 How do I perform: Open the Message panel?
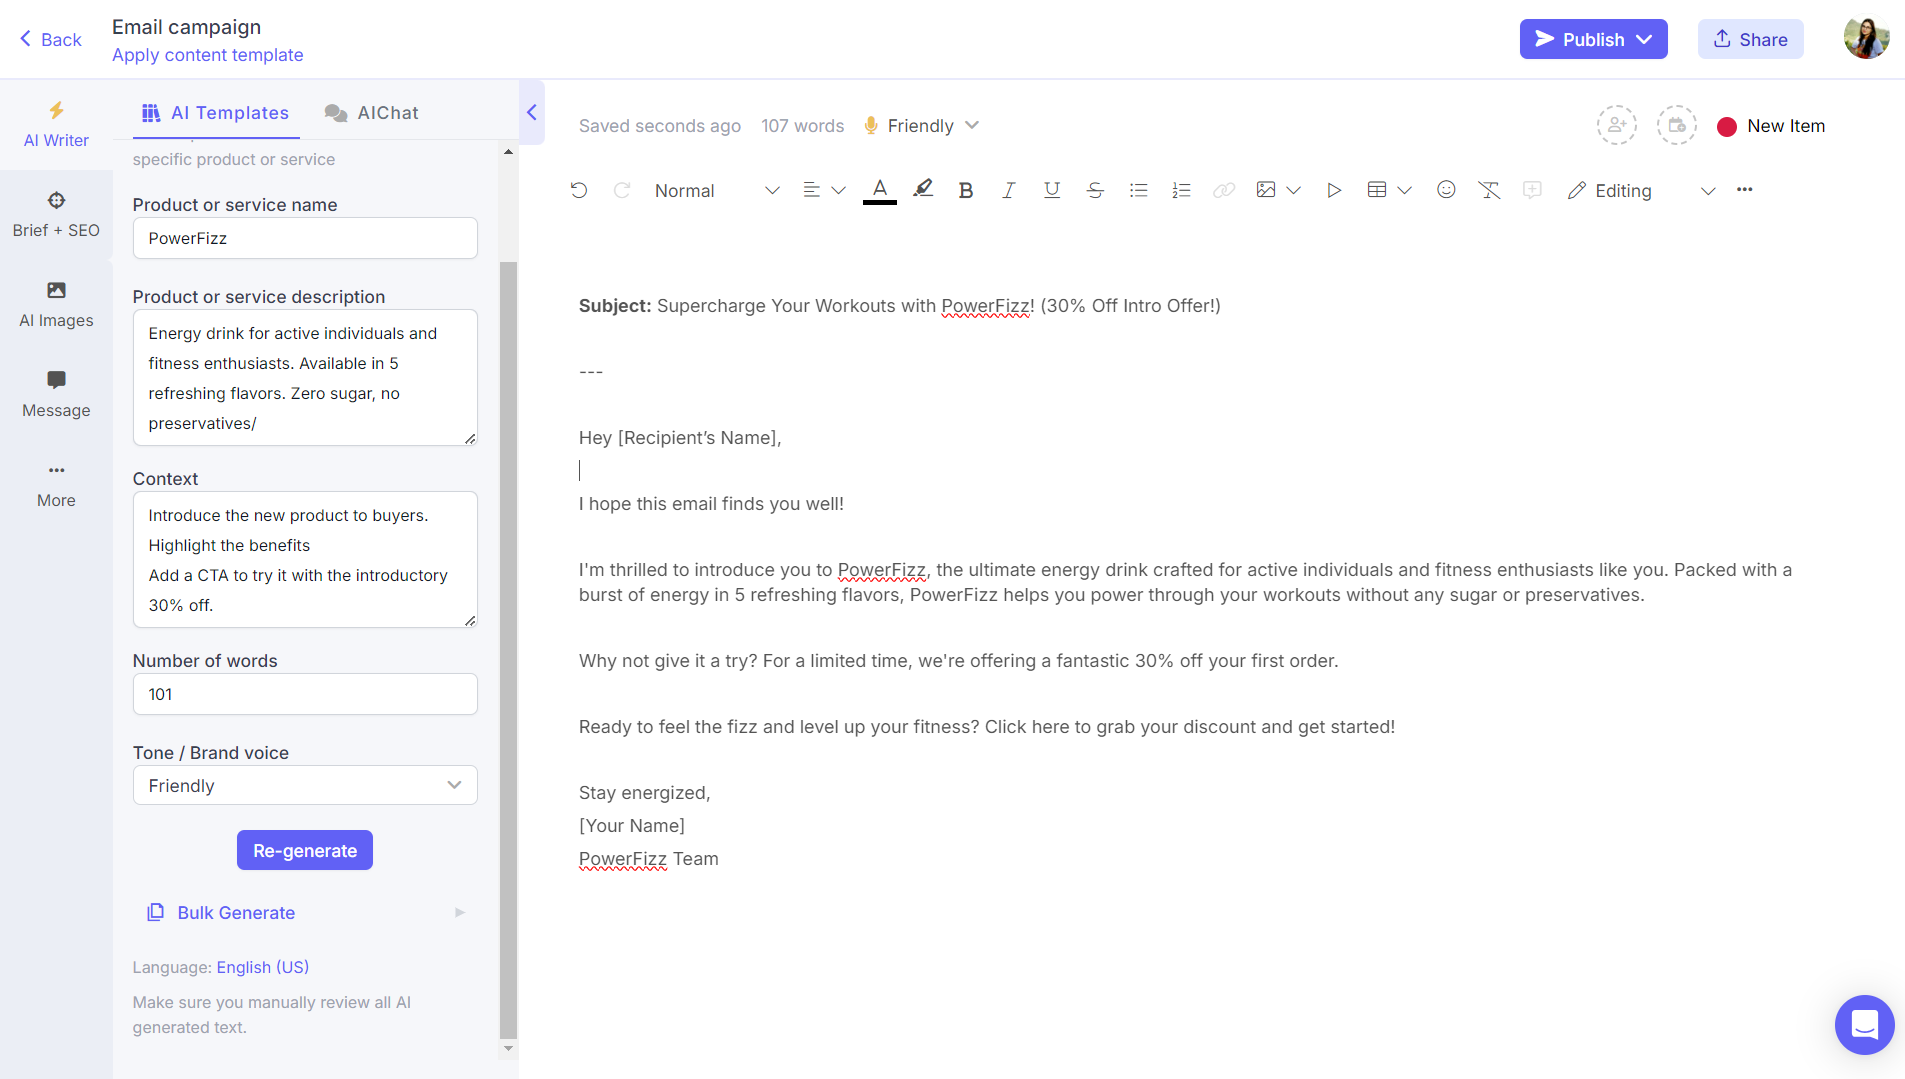[x=56, y=393]
